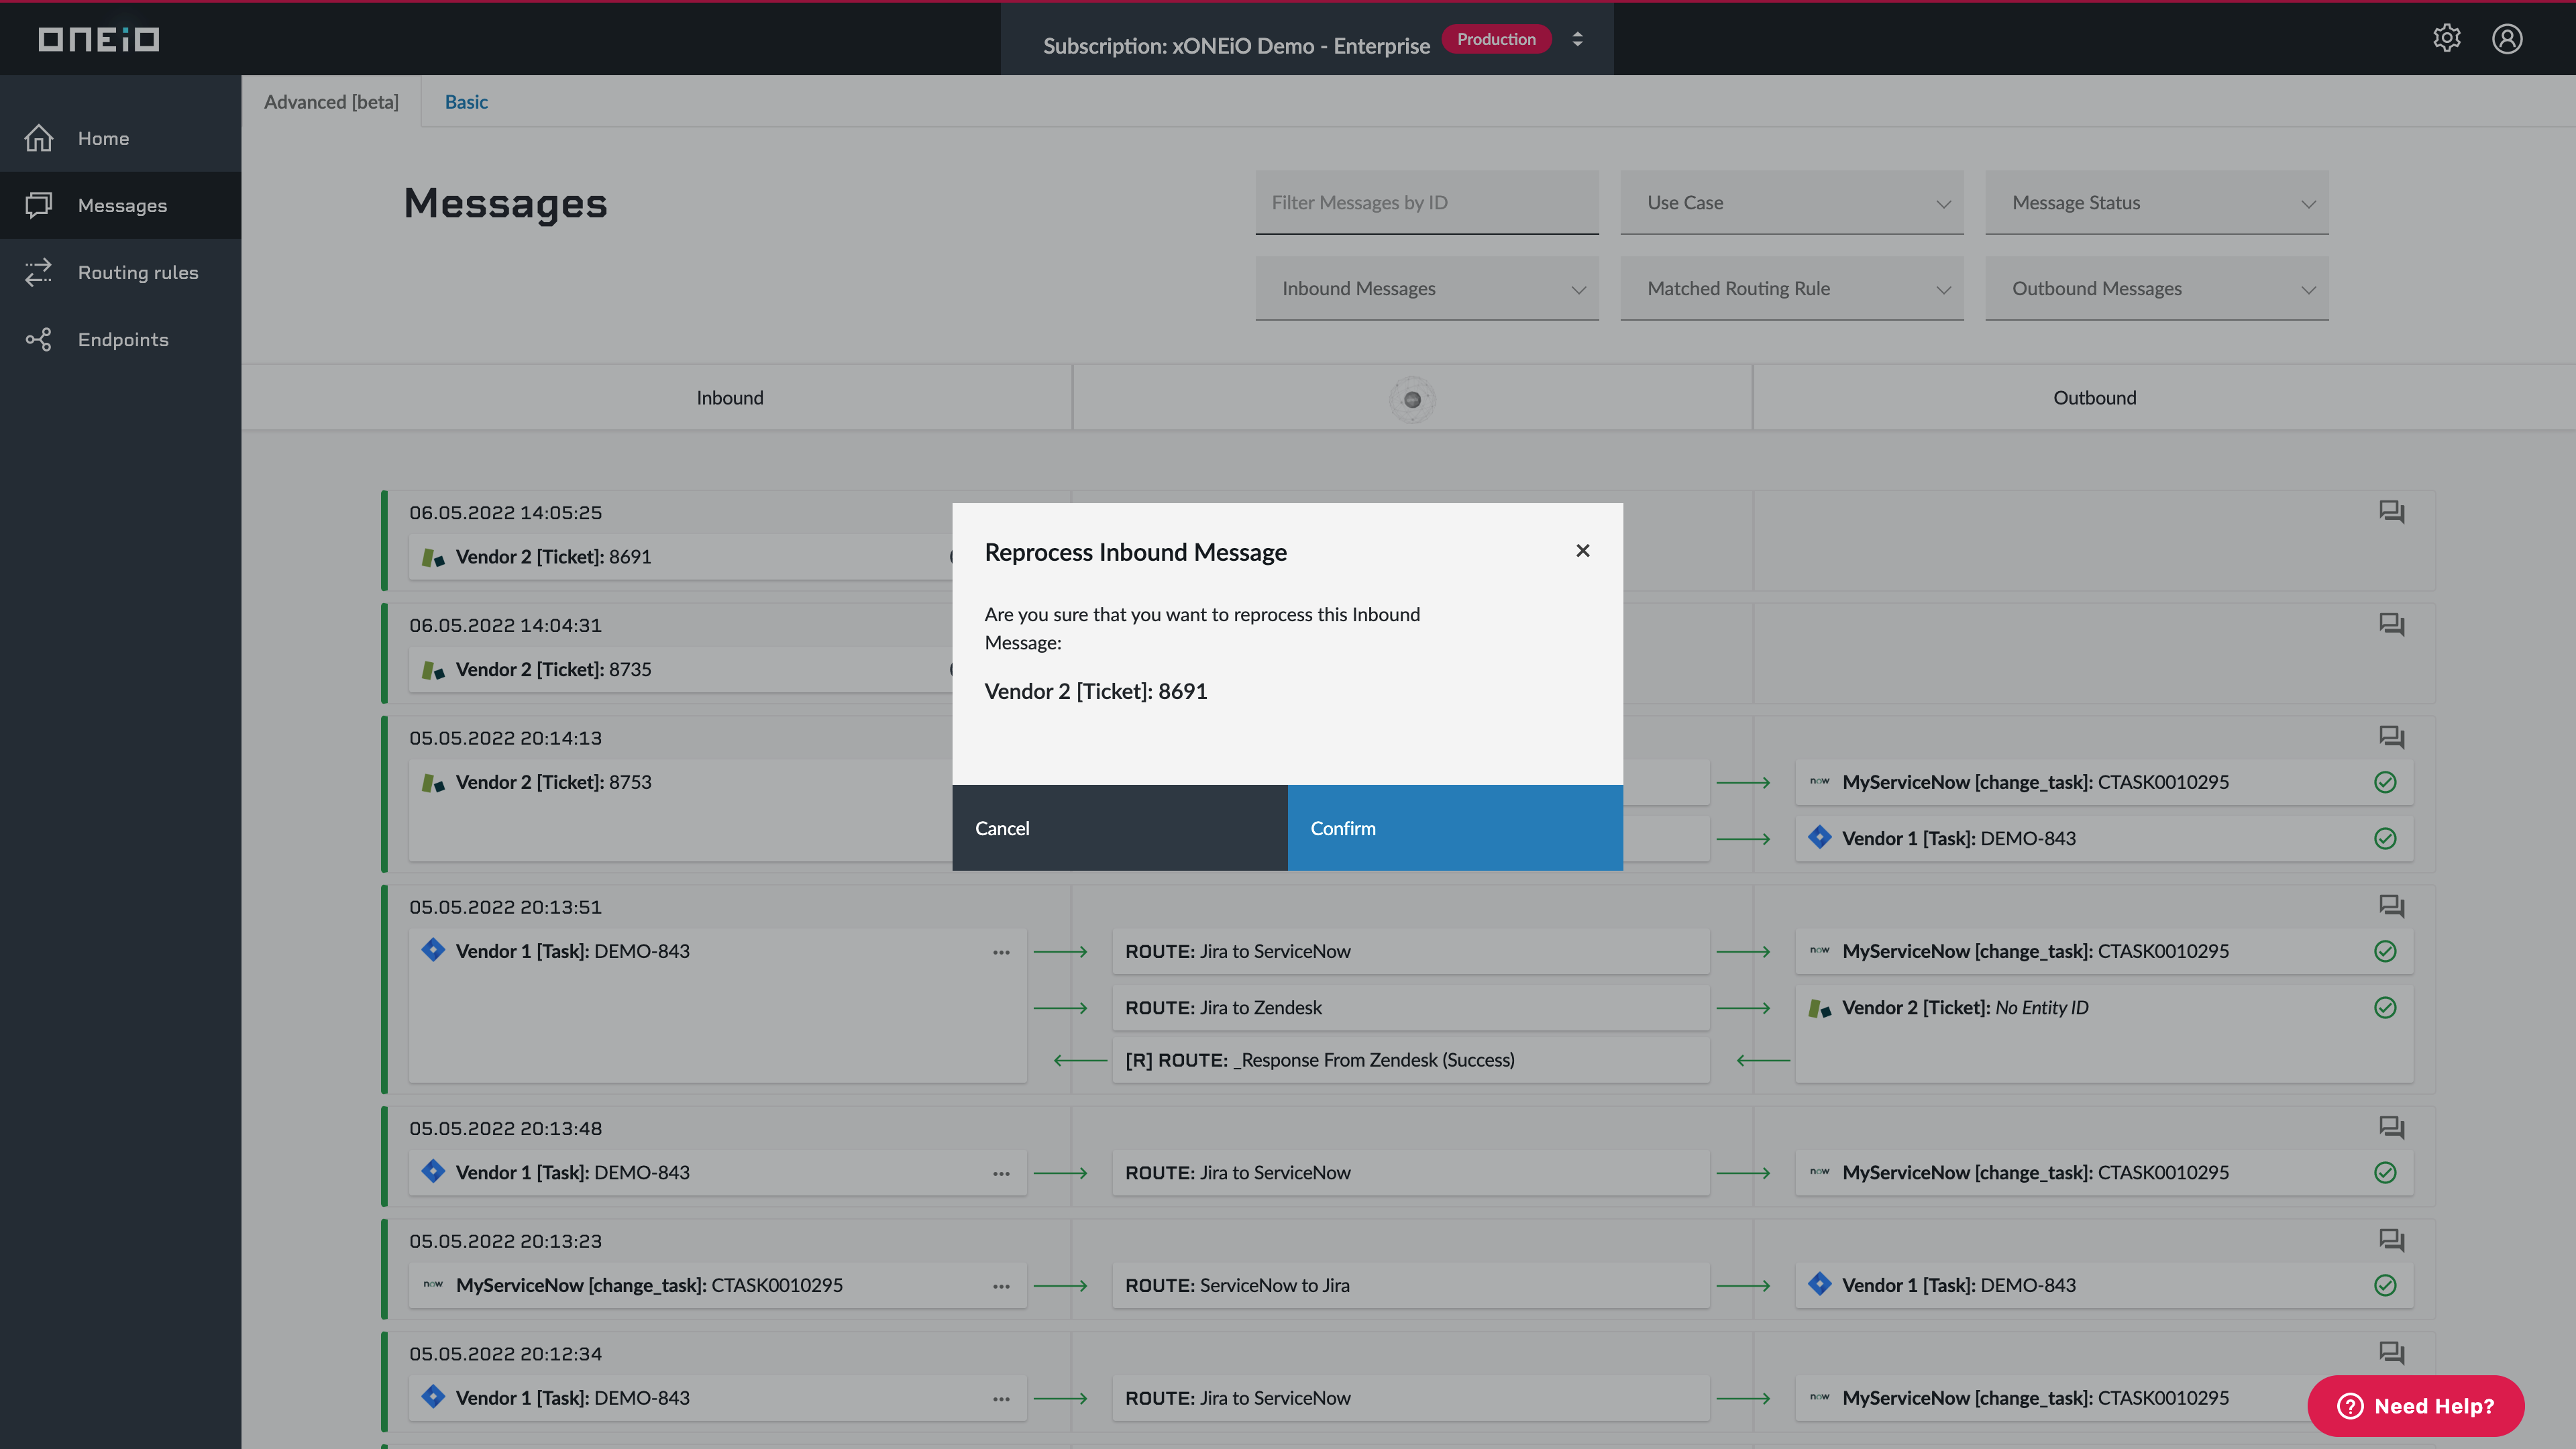Open ROUTE: Jira to Zendesk rule
The width and height of the screenshot is (2576, 1449).
(1410, 1008)
